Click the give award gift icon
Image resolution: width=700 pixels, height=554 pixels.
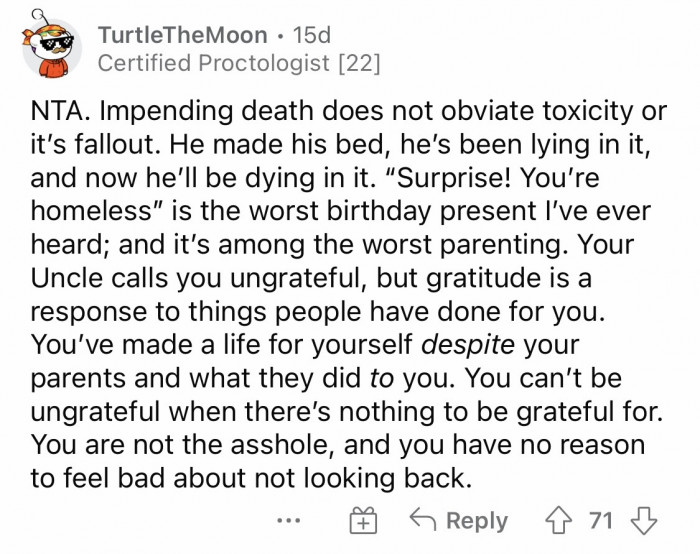click(364, 522)
